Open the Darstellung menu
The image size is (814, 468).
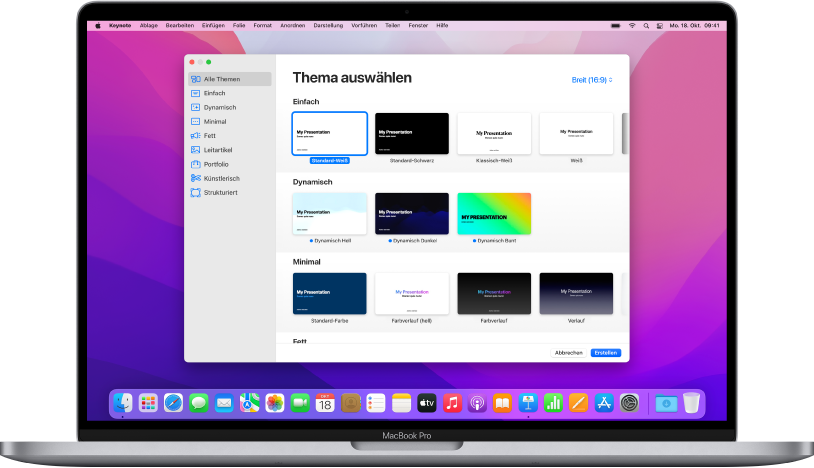click(x=328, y=25)
